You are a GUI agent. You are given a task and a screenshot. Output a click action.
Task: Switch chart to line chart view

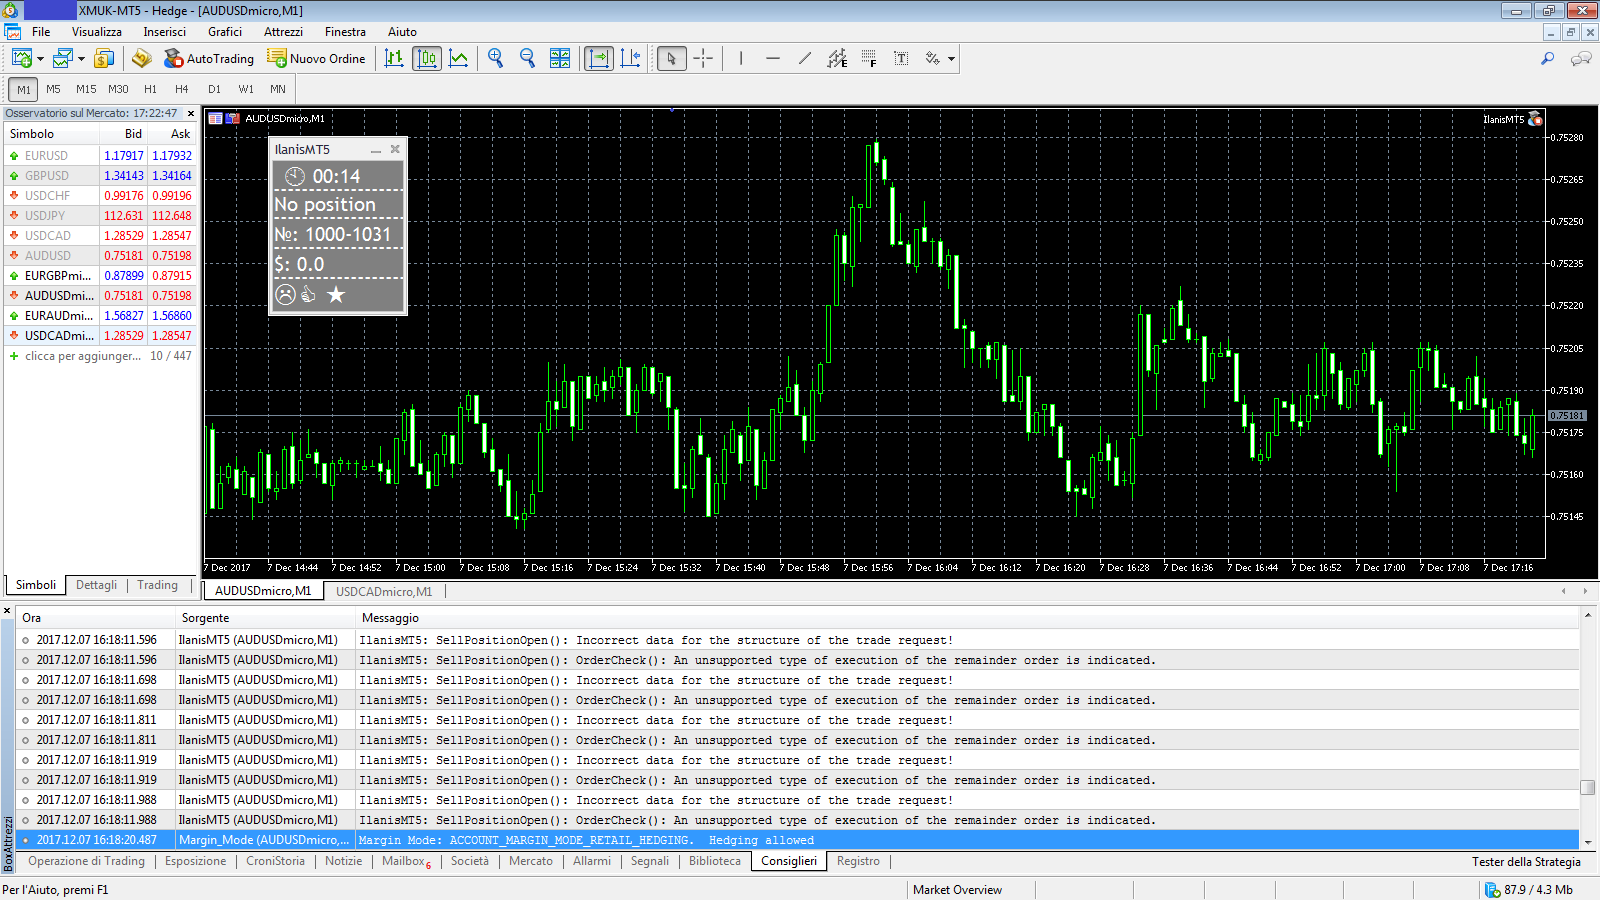459,58
